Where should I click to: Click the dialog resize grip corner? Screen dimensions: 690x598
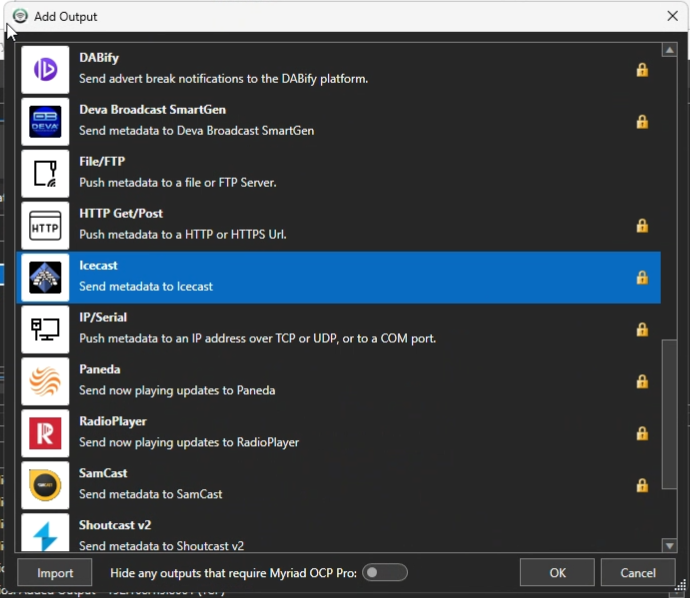click(x=680, y=587)
